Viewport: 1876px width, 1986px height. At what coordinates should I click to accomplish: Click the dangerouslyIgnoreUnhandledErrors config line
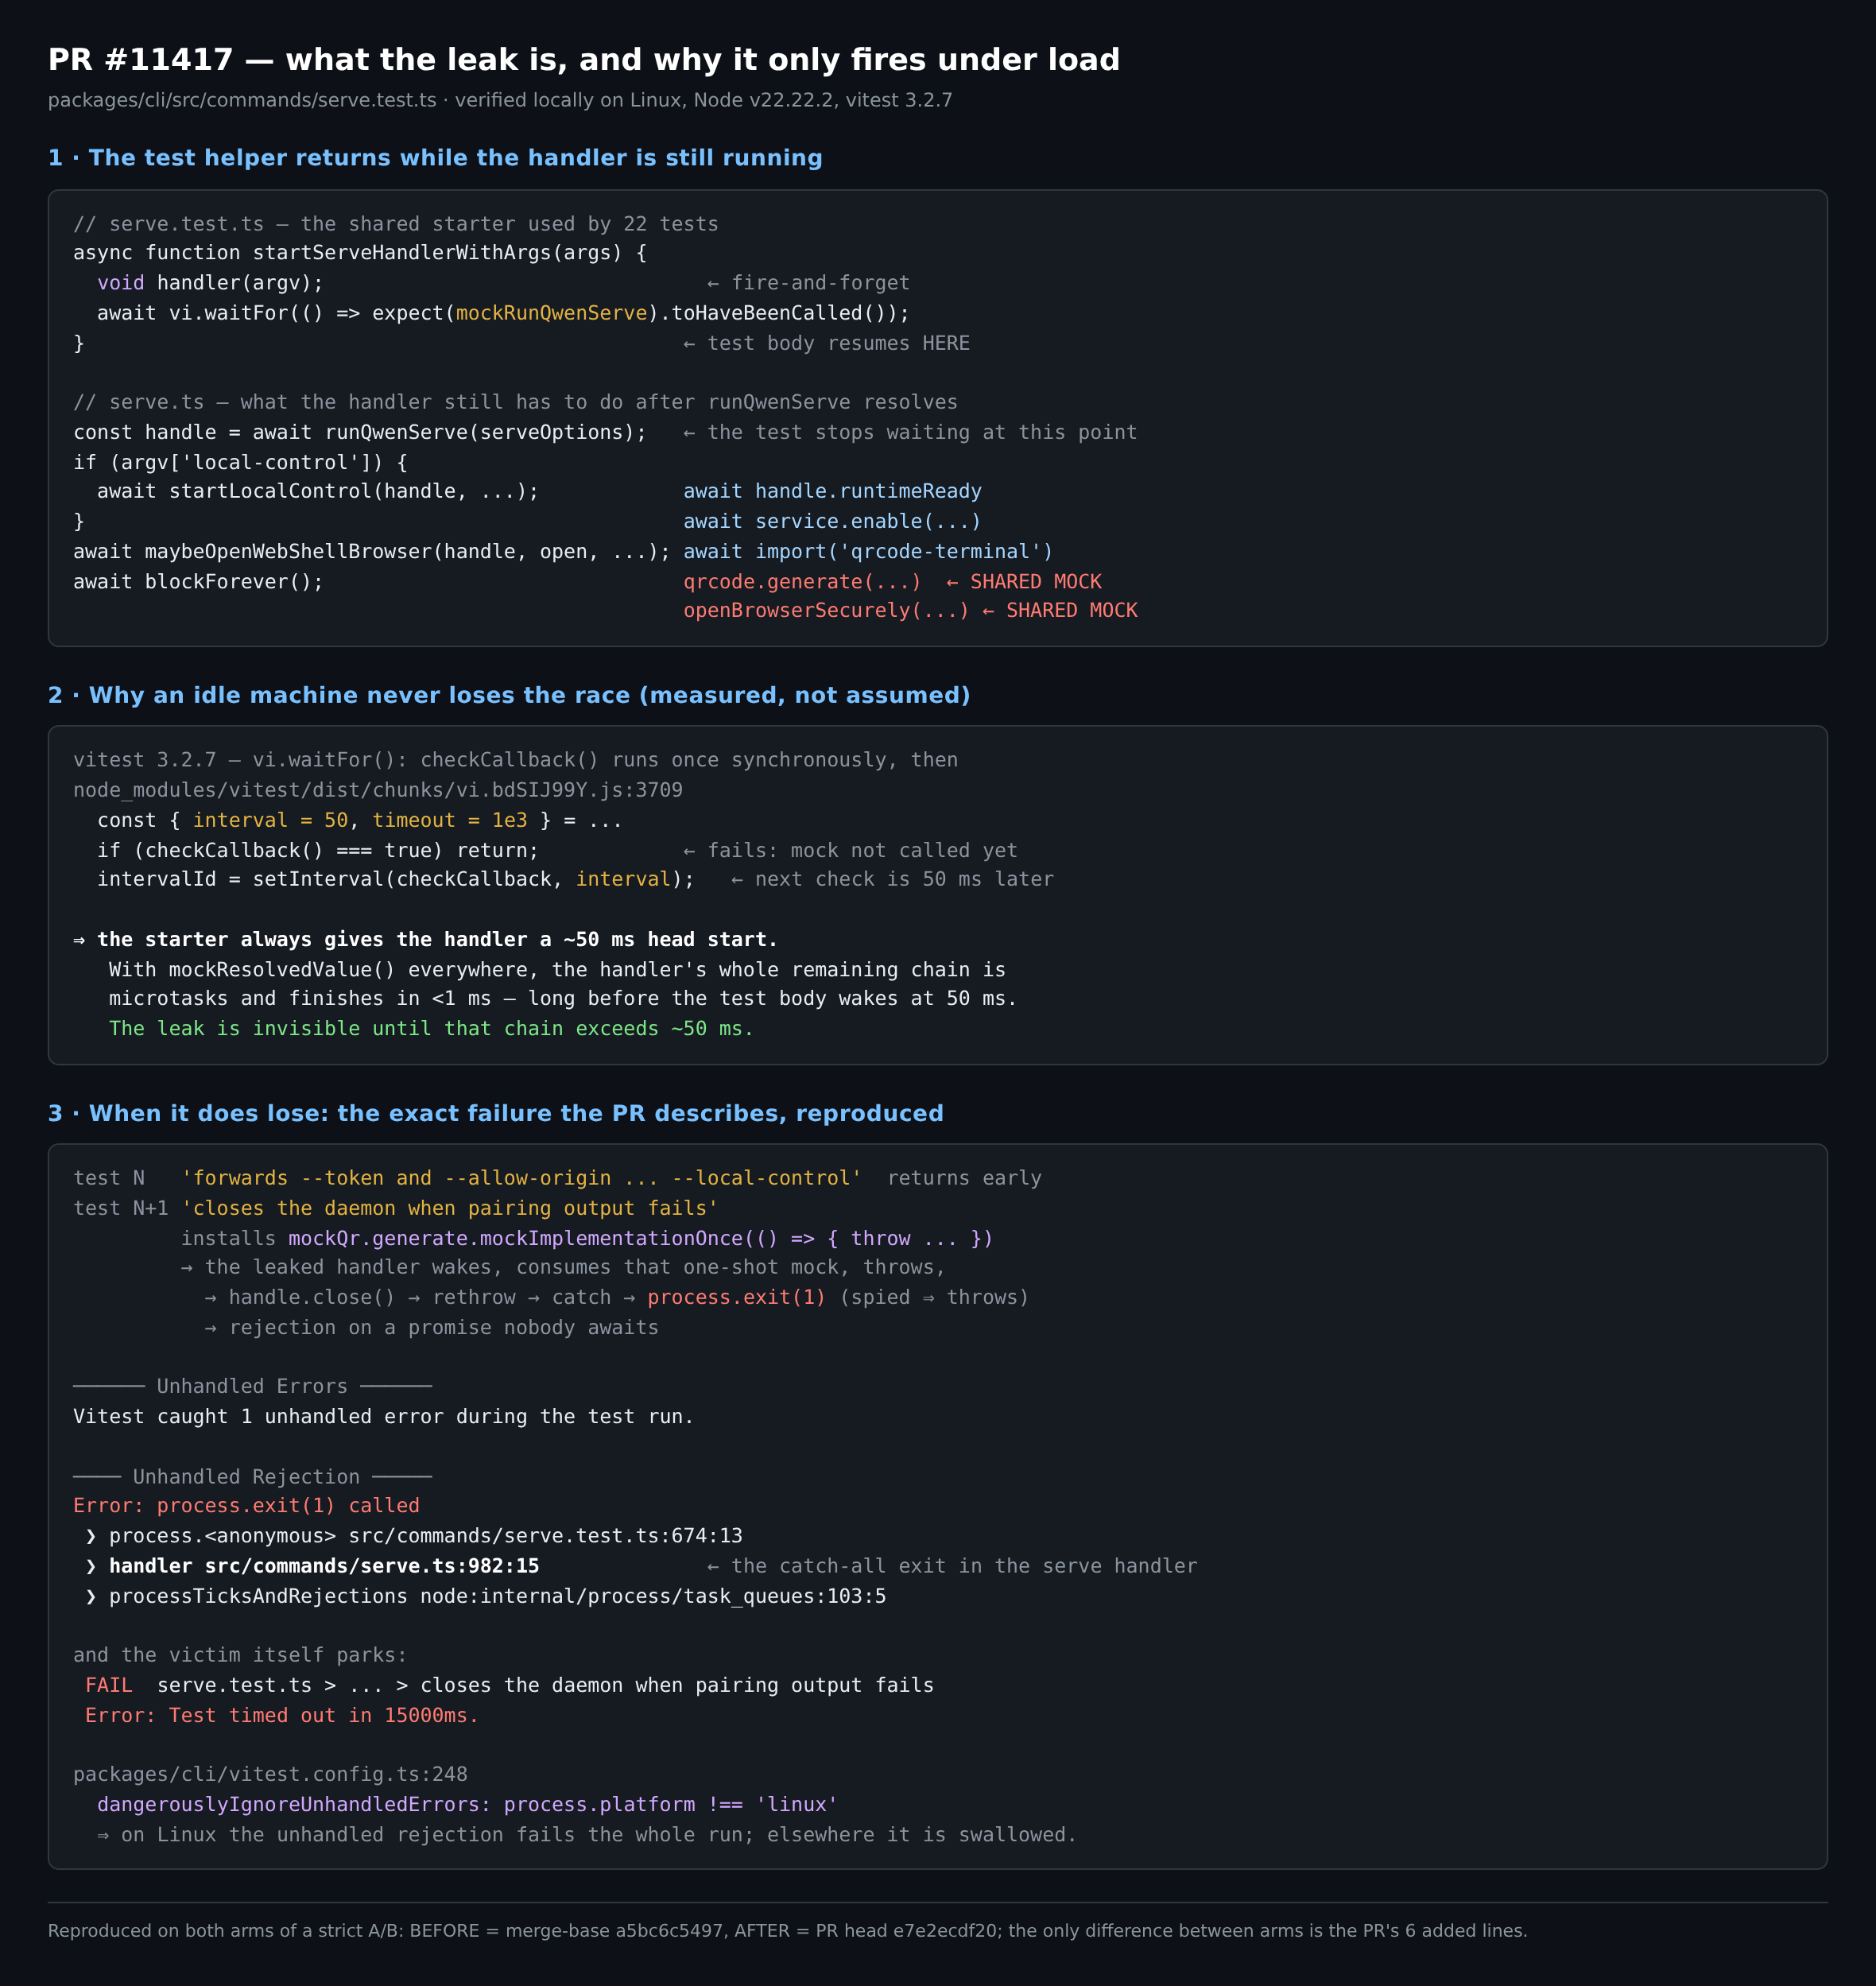467,1804
